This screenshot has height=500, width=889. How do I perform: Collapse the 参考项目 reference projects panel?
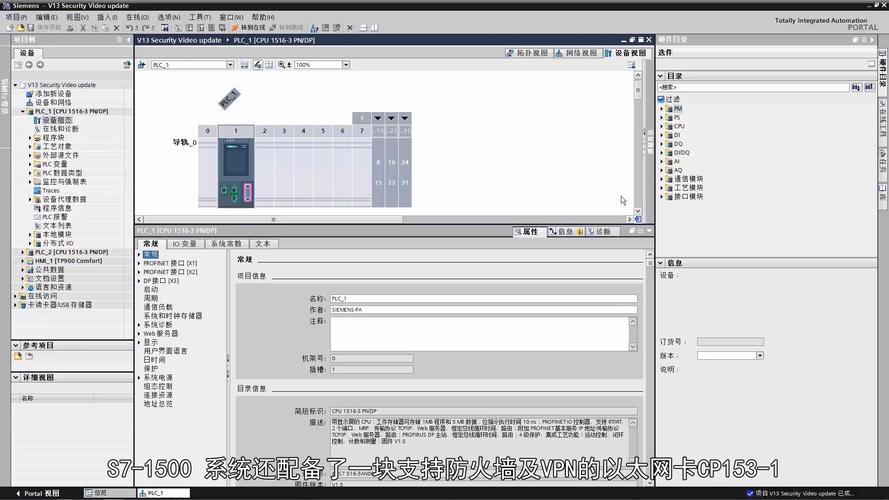pyautogui.click(x=16, y=345)
